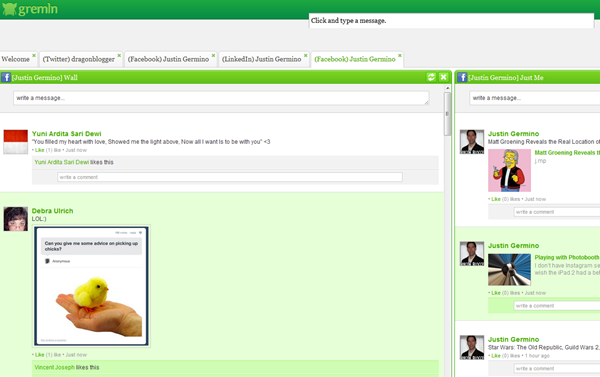Open Yuni Ardita Sari Dewi's avatar
This screenshot has width=600, height=377.
(16, 142)
